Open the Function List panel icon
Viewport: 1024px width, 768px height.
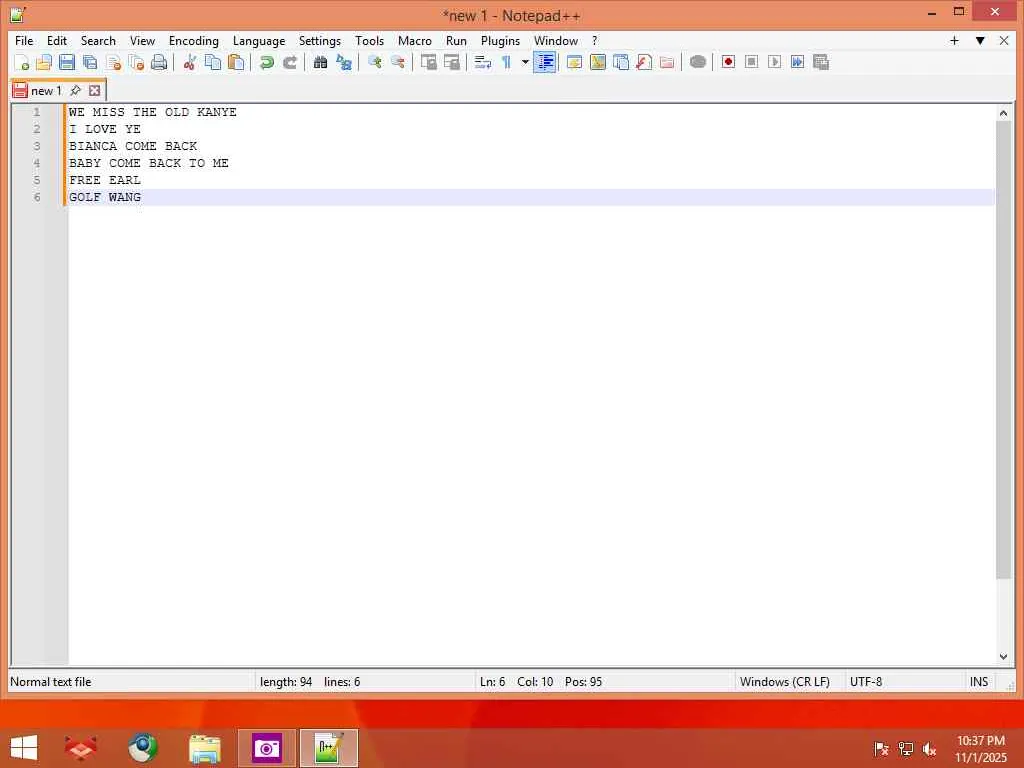(644, 62)
